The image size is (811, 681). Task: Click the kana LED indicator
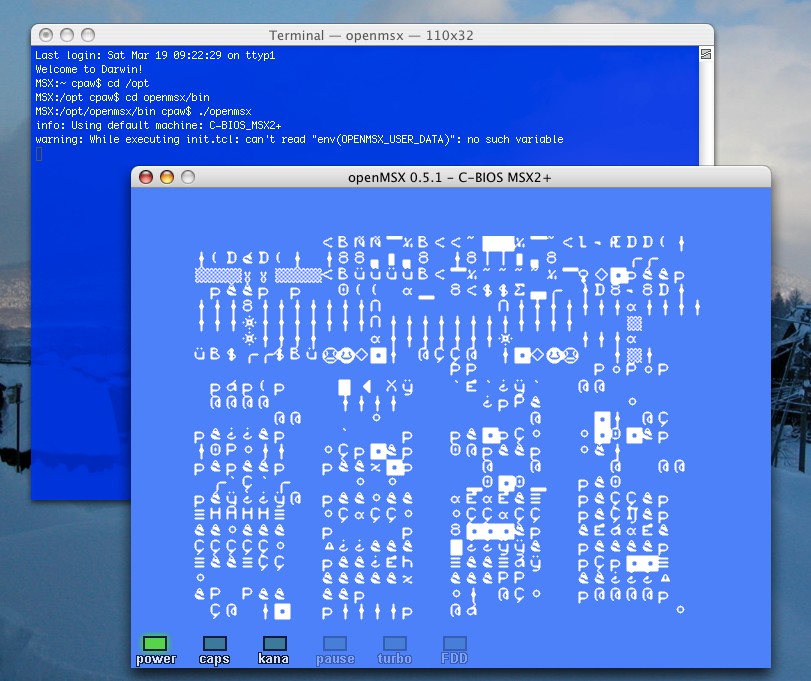click(275, 643)
